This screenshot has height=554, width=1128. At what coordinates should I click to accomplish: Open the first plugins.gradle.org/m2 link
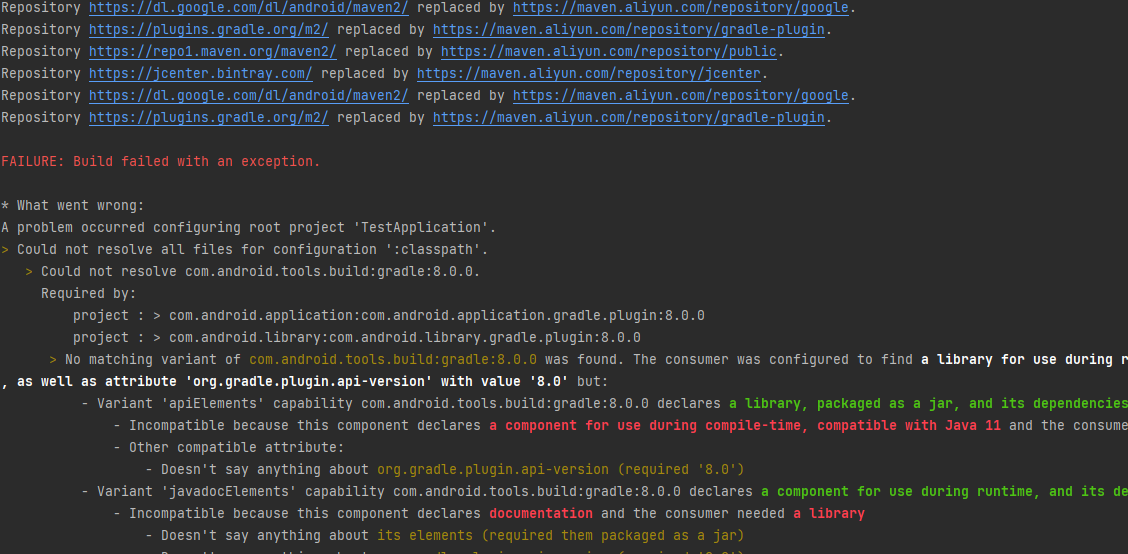pyautogui.click(x=209, y=29)
